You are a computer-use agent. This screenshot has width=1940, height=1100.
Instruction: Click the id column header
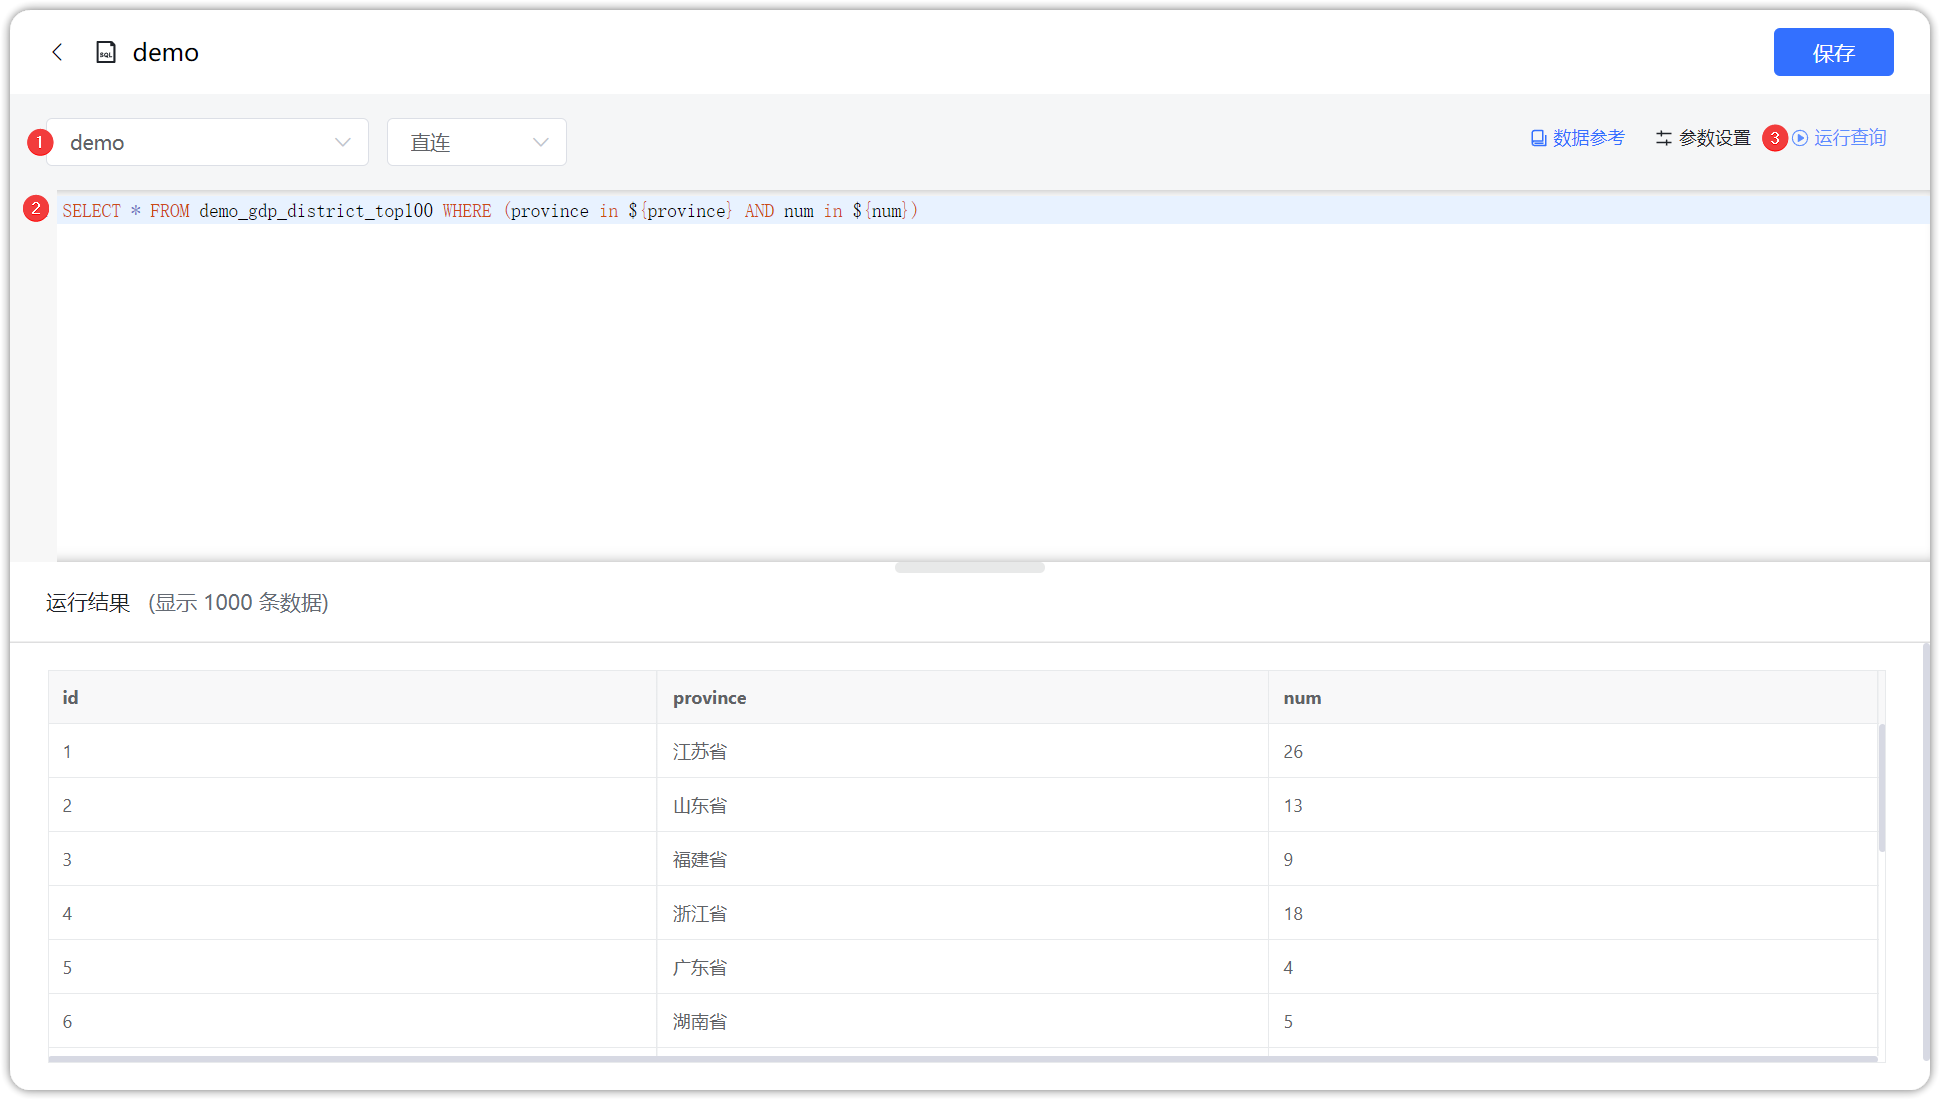(69, 697)
